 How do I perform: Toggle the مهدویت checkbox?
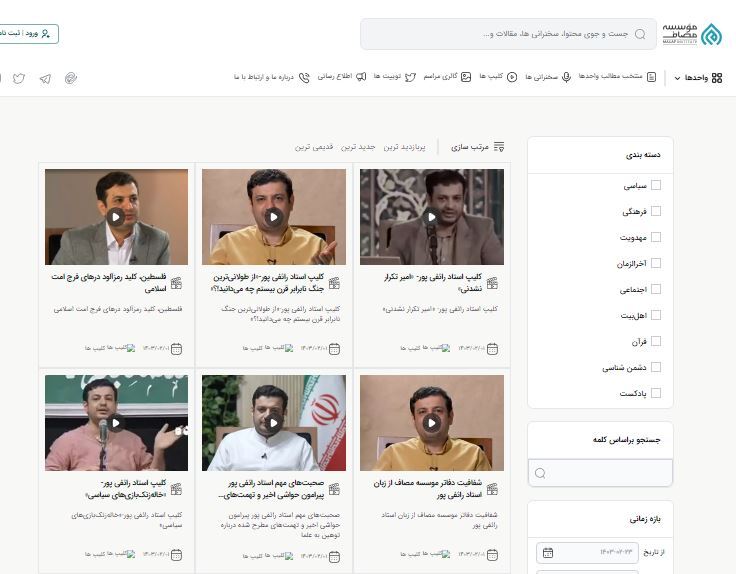pos(656,237)
